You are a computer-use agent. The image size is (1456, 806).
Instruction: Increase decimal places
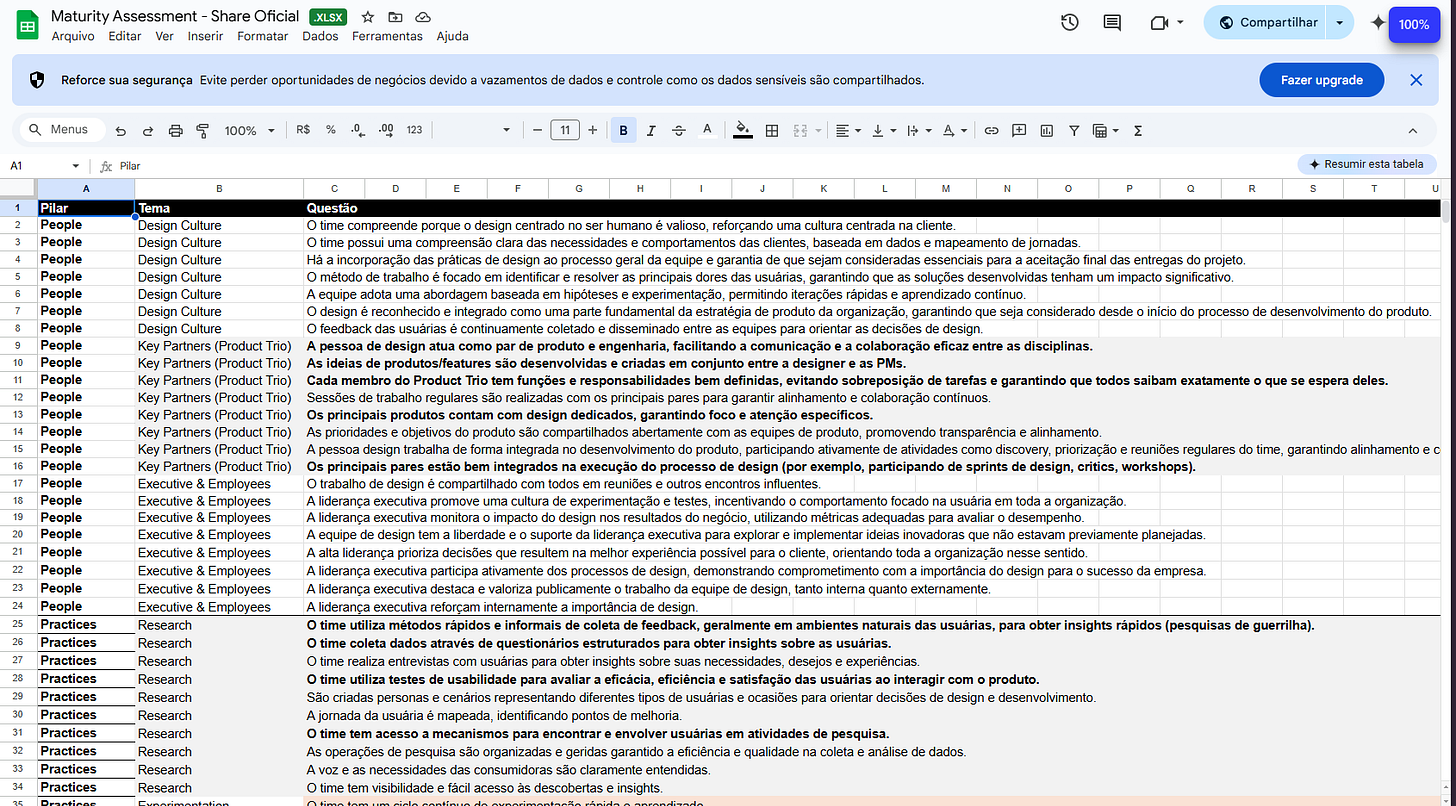(x=386, y=130)
